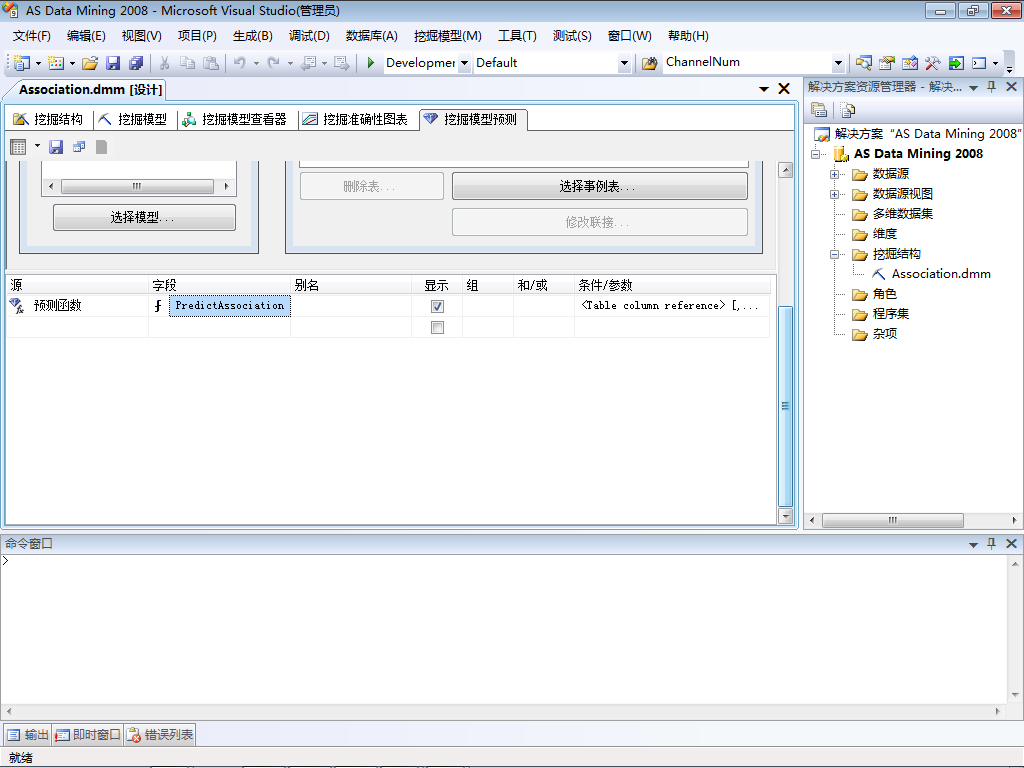Click the Save All toolbar icon
Screen dimensions: 1024x768
tap(136, 63)
